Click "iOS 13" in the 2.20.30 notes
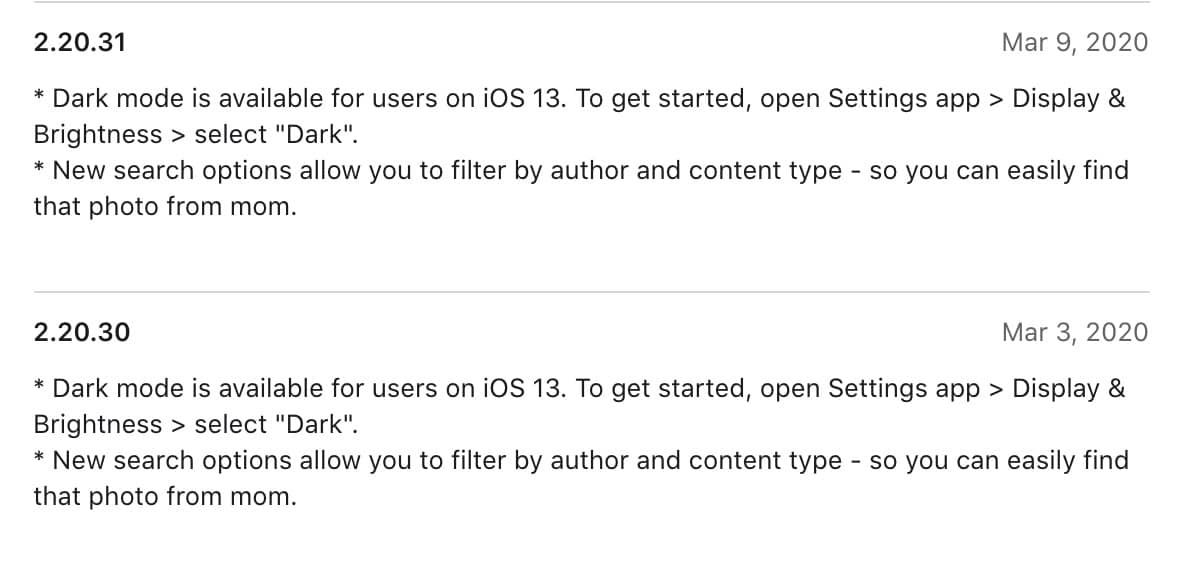This screenshot has height=568, width=1180. tap(523, 388)
